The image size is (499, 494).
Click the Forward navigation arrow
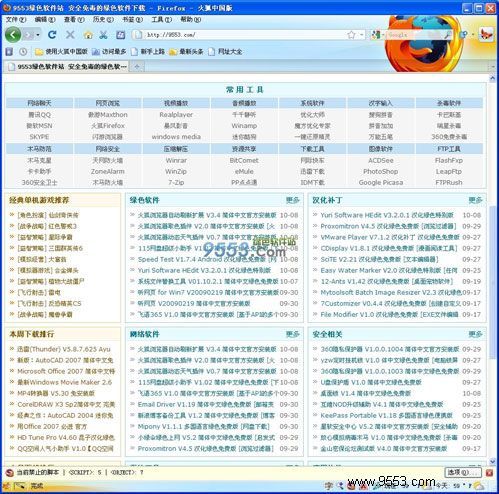[x=29, y=35]
